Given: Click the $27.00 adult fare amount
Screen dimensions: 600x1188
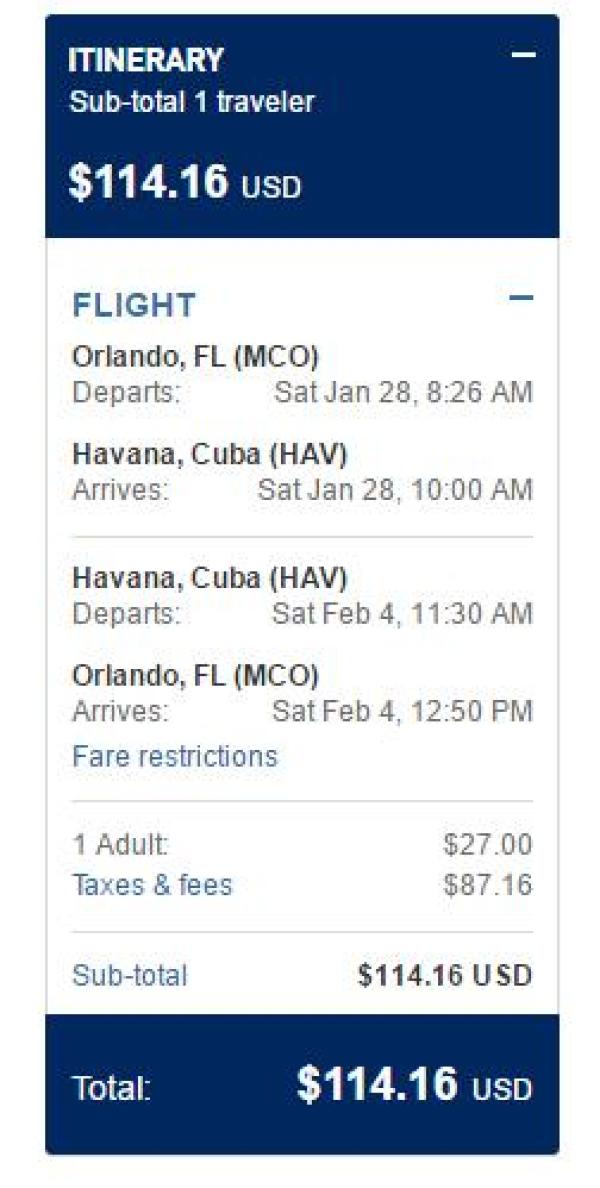Looking at the screenshot, I should pyautogui.click(x=487, y=845).
